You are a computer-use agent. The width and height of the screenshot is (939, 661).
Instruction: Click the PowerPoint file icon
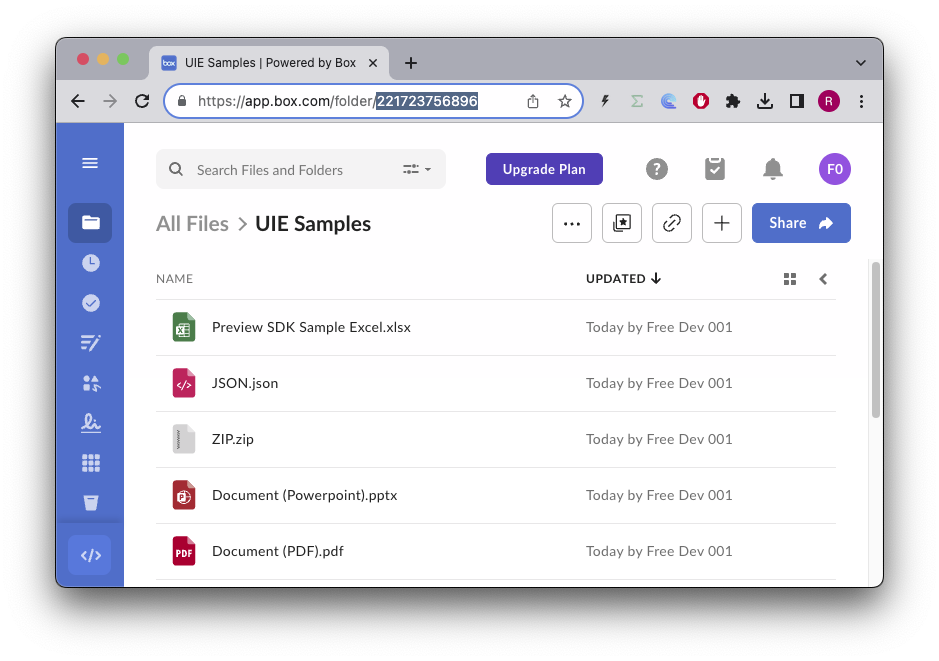coord(184,495)
